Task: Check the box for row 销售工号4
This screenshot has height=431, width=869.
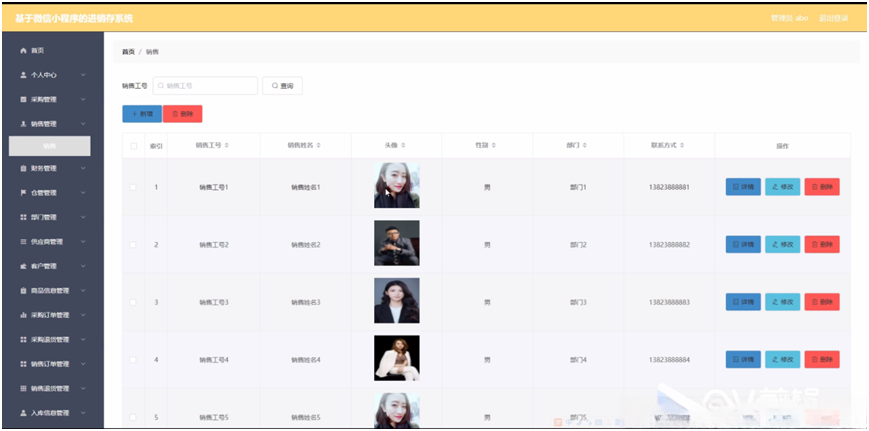Action: click(133, 360)
